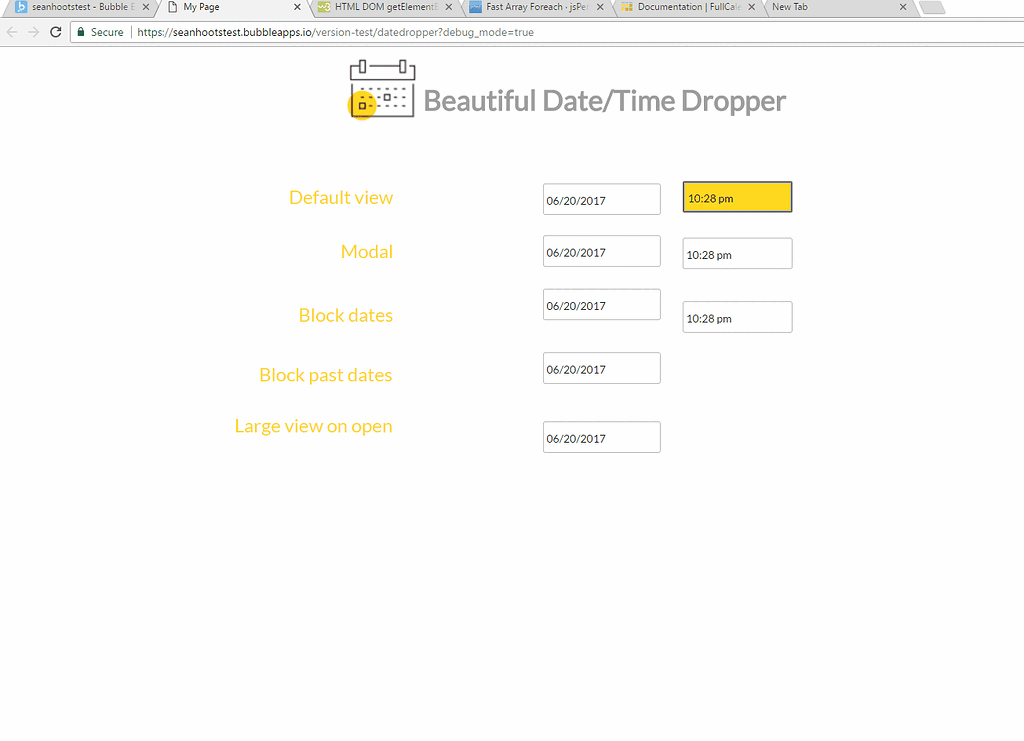Click the back navigation arrow
The width and height of the screenshot is (1024, 741).
[x=11, y=31]
